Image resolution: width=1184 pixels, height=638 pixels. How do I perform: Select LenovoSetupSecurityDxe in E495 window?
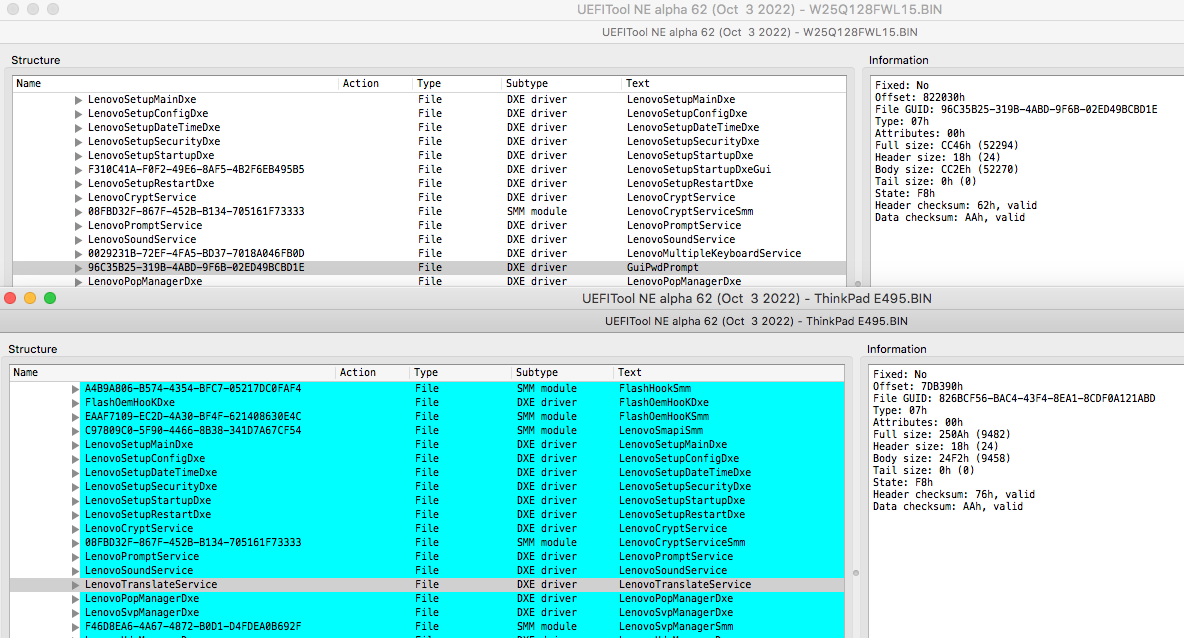(x=427, y=486)
